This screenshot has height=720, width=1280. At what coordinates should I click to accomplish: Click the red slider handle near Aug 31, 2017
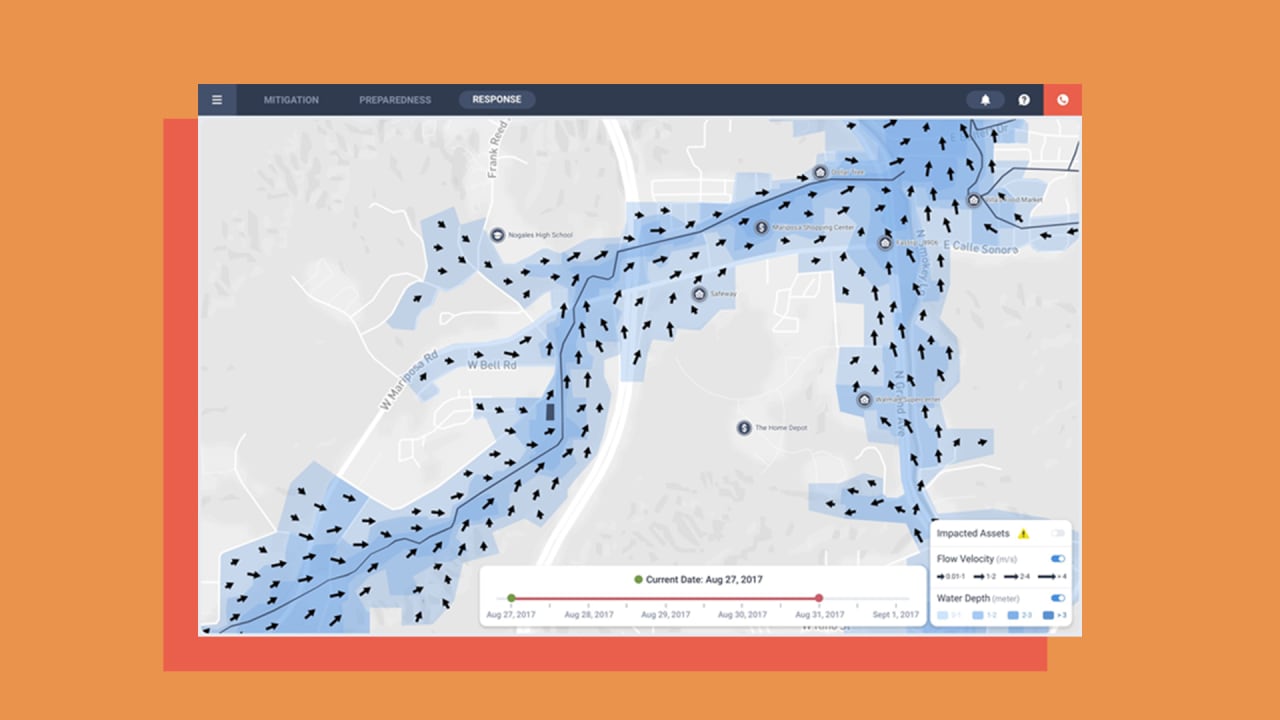[x=818, y=598]
